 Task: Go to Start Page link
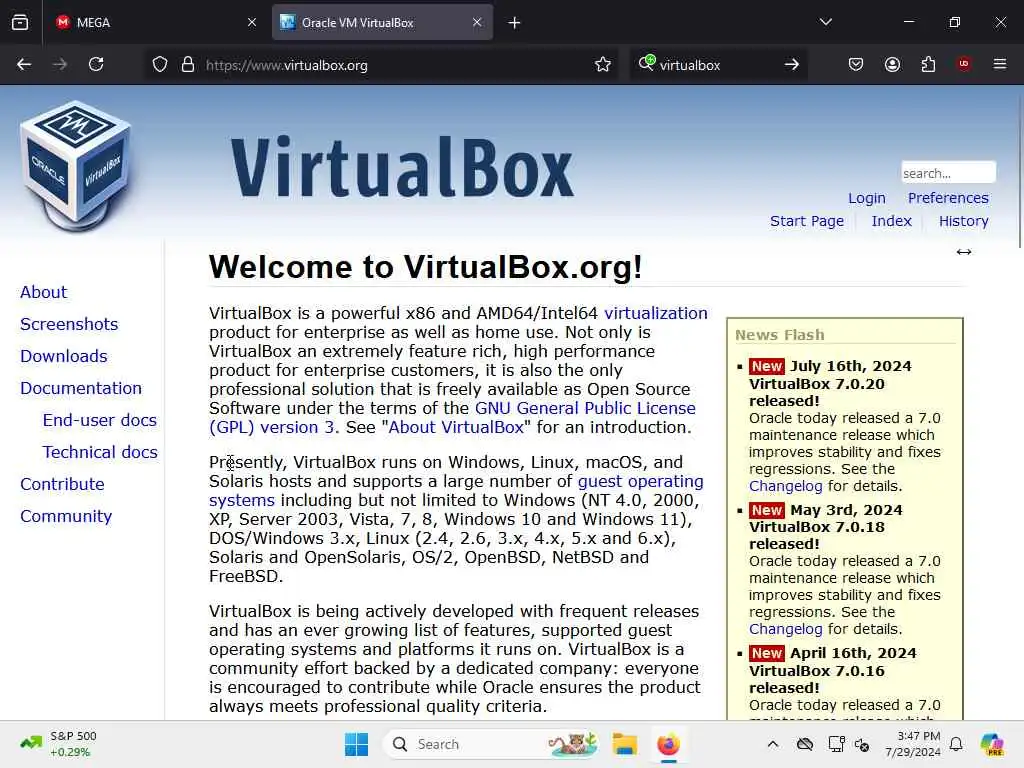click(x=807, y=221)
